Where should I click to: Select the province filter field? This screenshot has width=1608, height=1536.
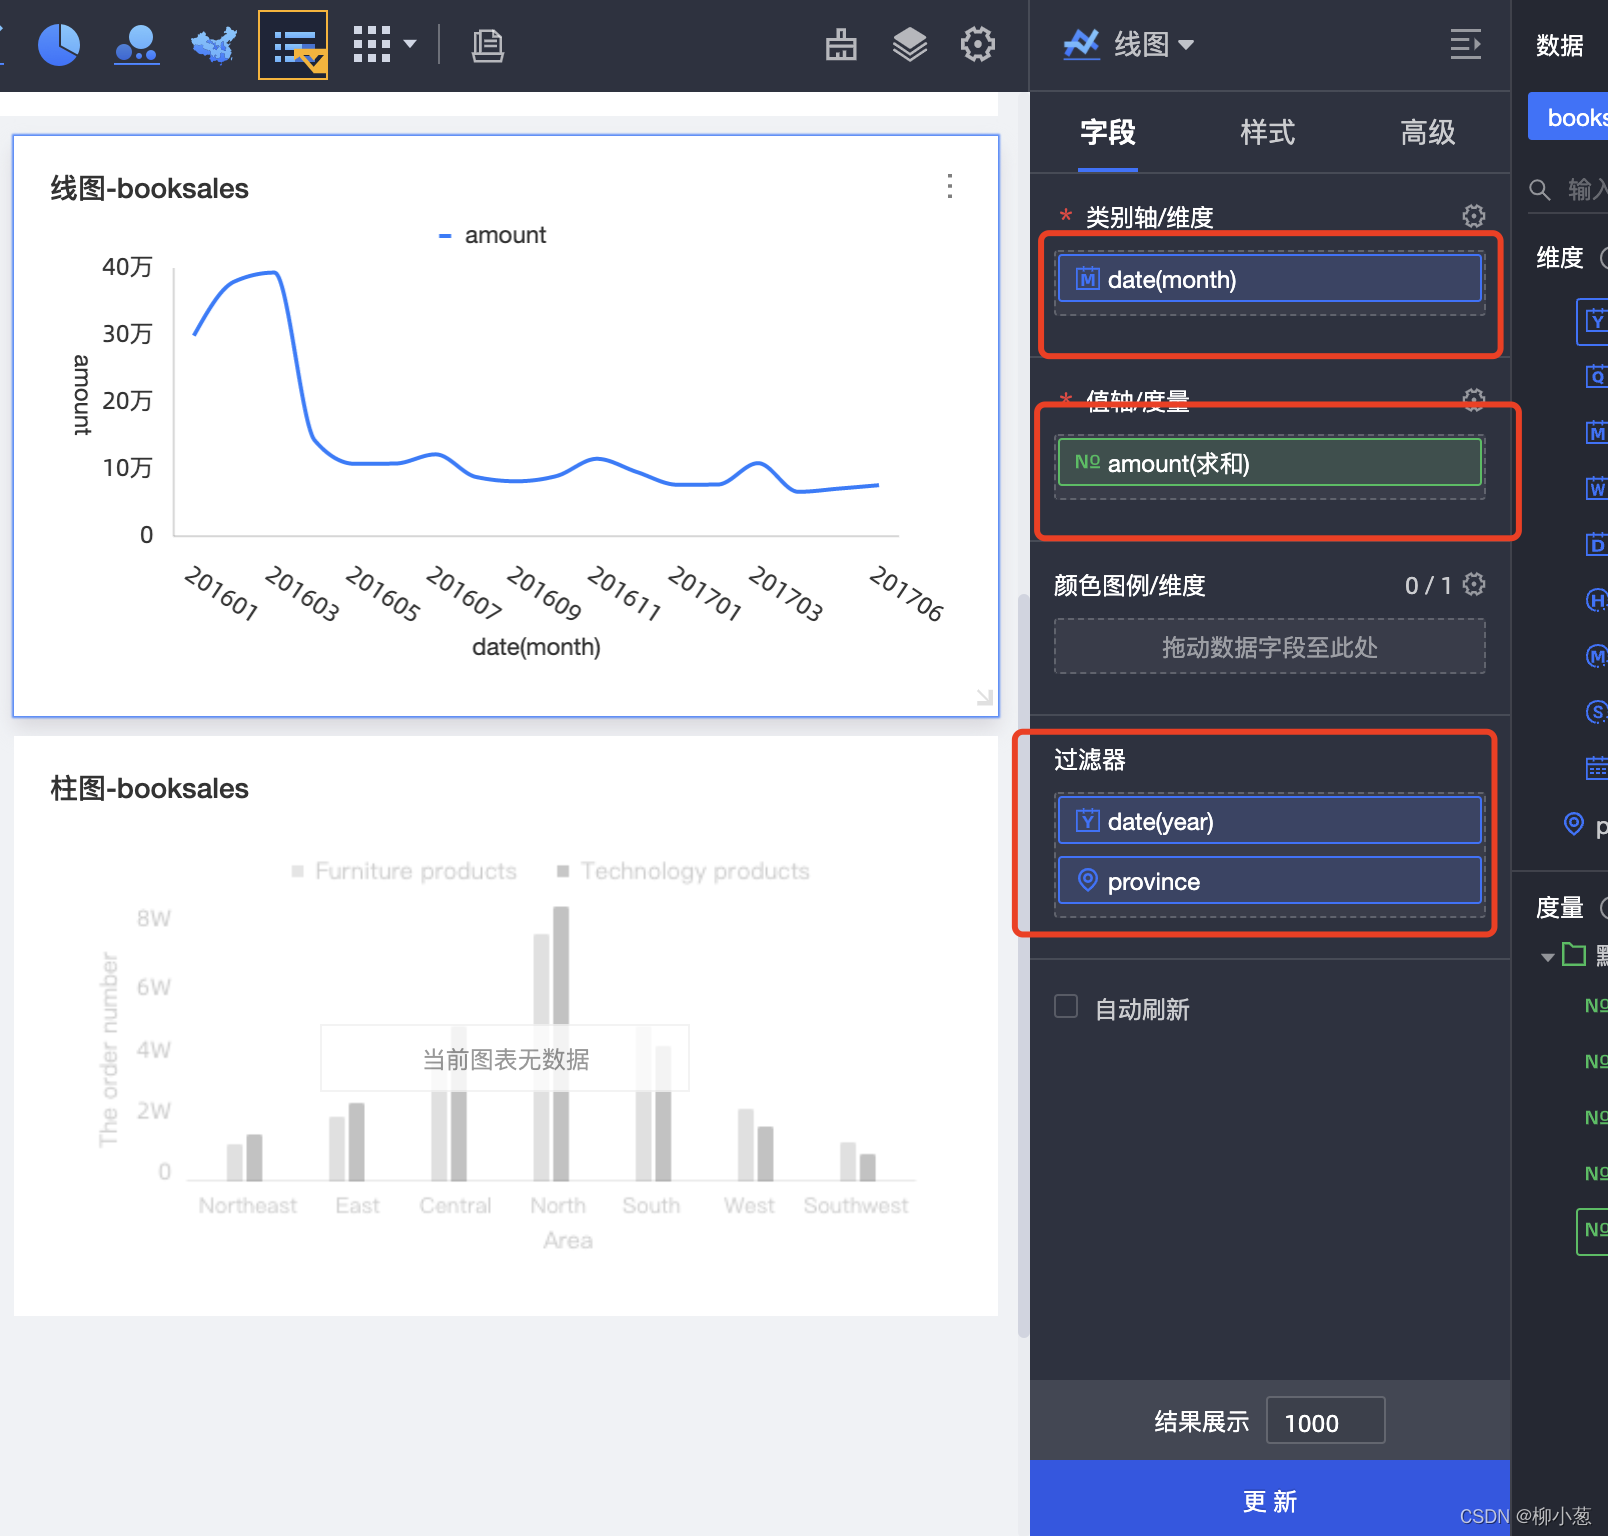[x=1270, y=881]
